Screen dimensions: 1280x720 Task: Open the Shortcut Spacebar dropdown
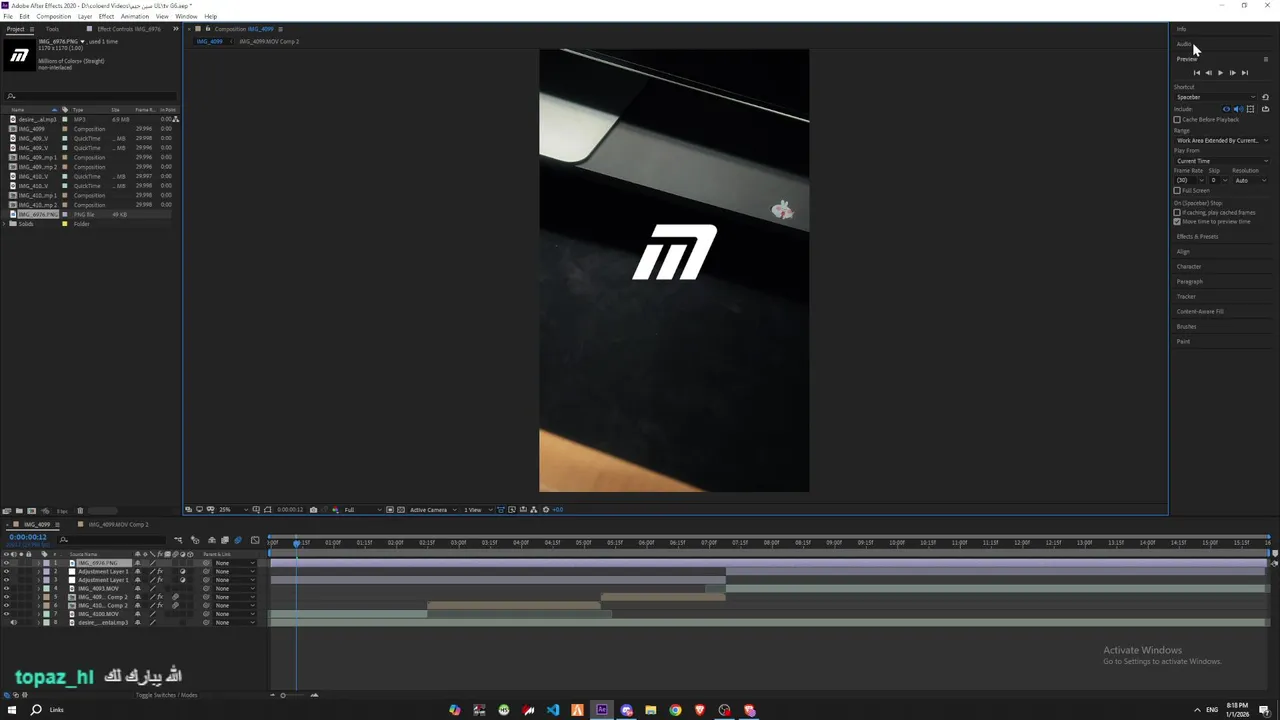pyautogui.click(x=1215, y=97)
